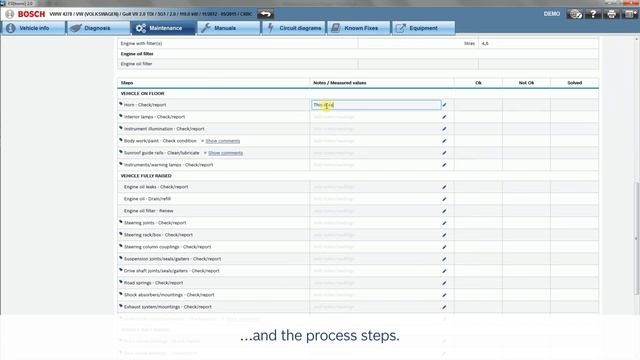Image resolution: width=640 pixels, height=360 pixels.
Task: Switch to the Diagnosis tab
Action: (x=98, y=28)
